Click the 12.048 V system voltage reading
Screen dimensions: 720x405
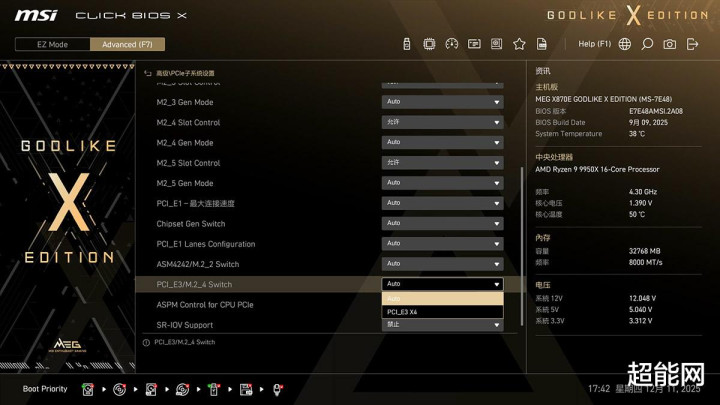(x=642, y=298)
